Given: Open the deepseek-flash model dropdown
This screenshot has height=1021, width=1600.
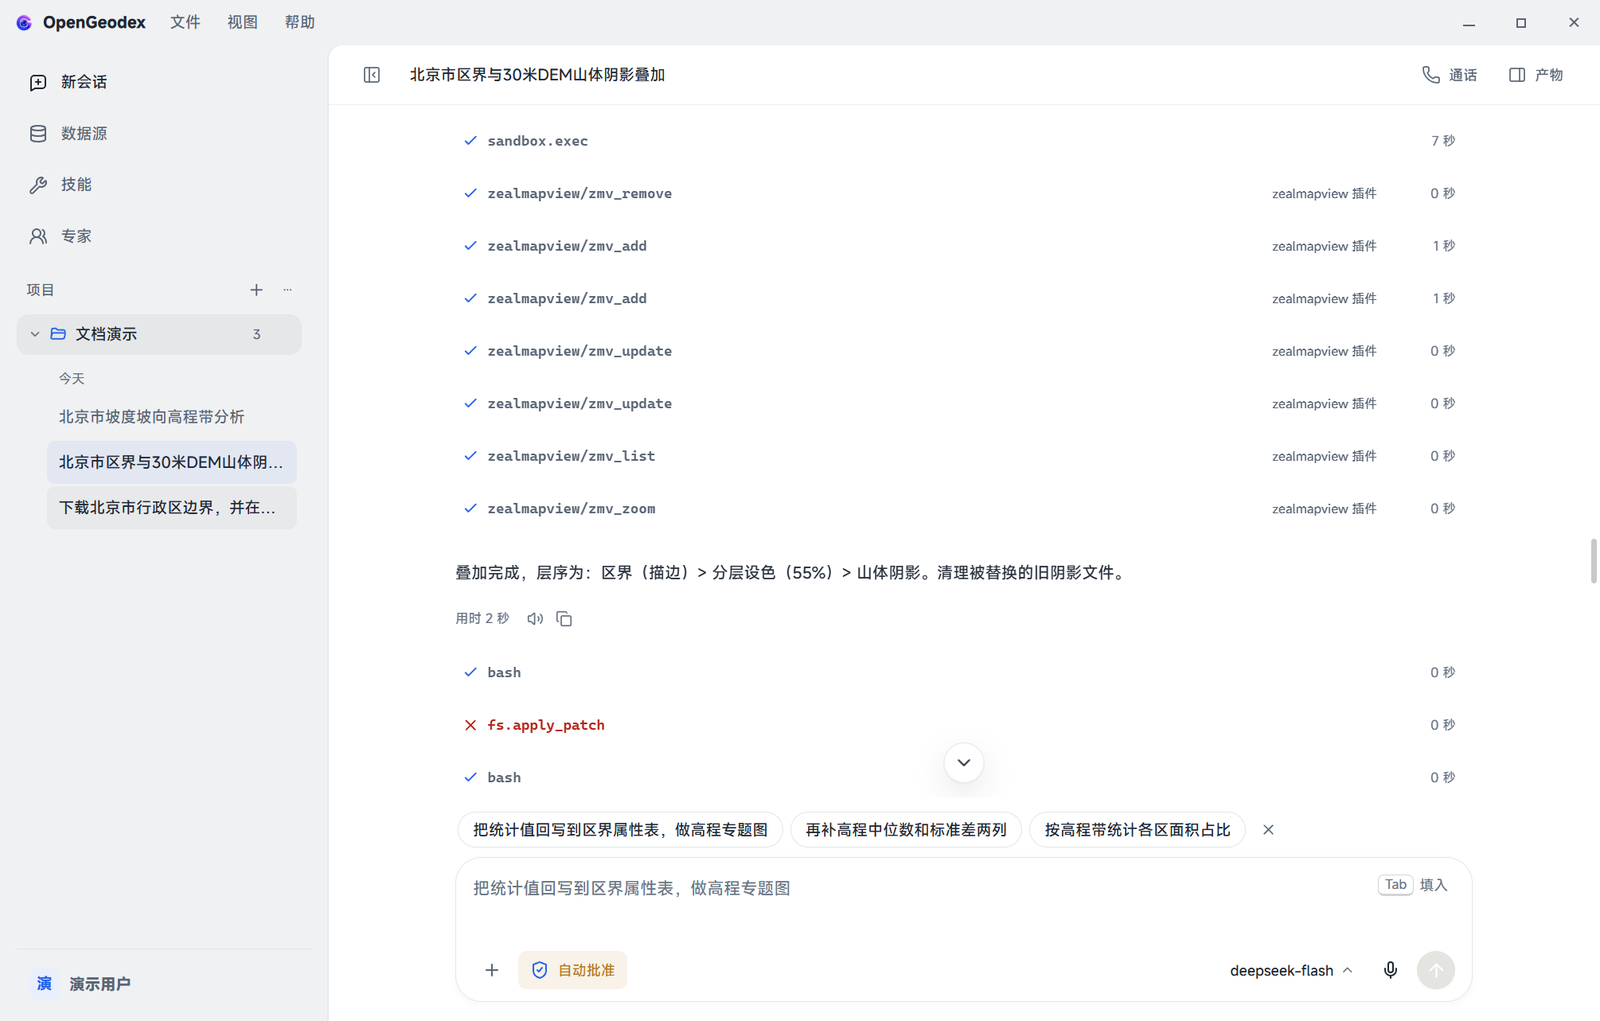Looking at the screenshot, I should click(x=1291, y=970).
